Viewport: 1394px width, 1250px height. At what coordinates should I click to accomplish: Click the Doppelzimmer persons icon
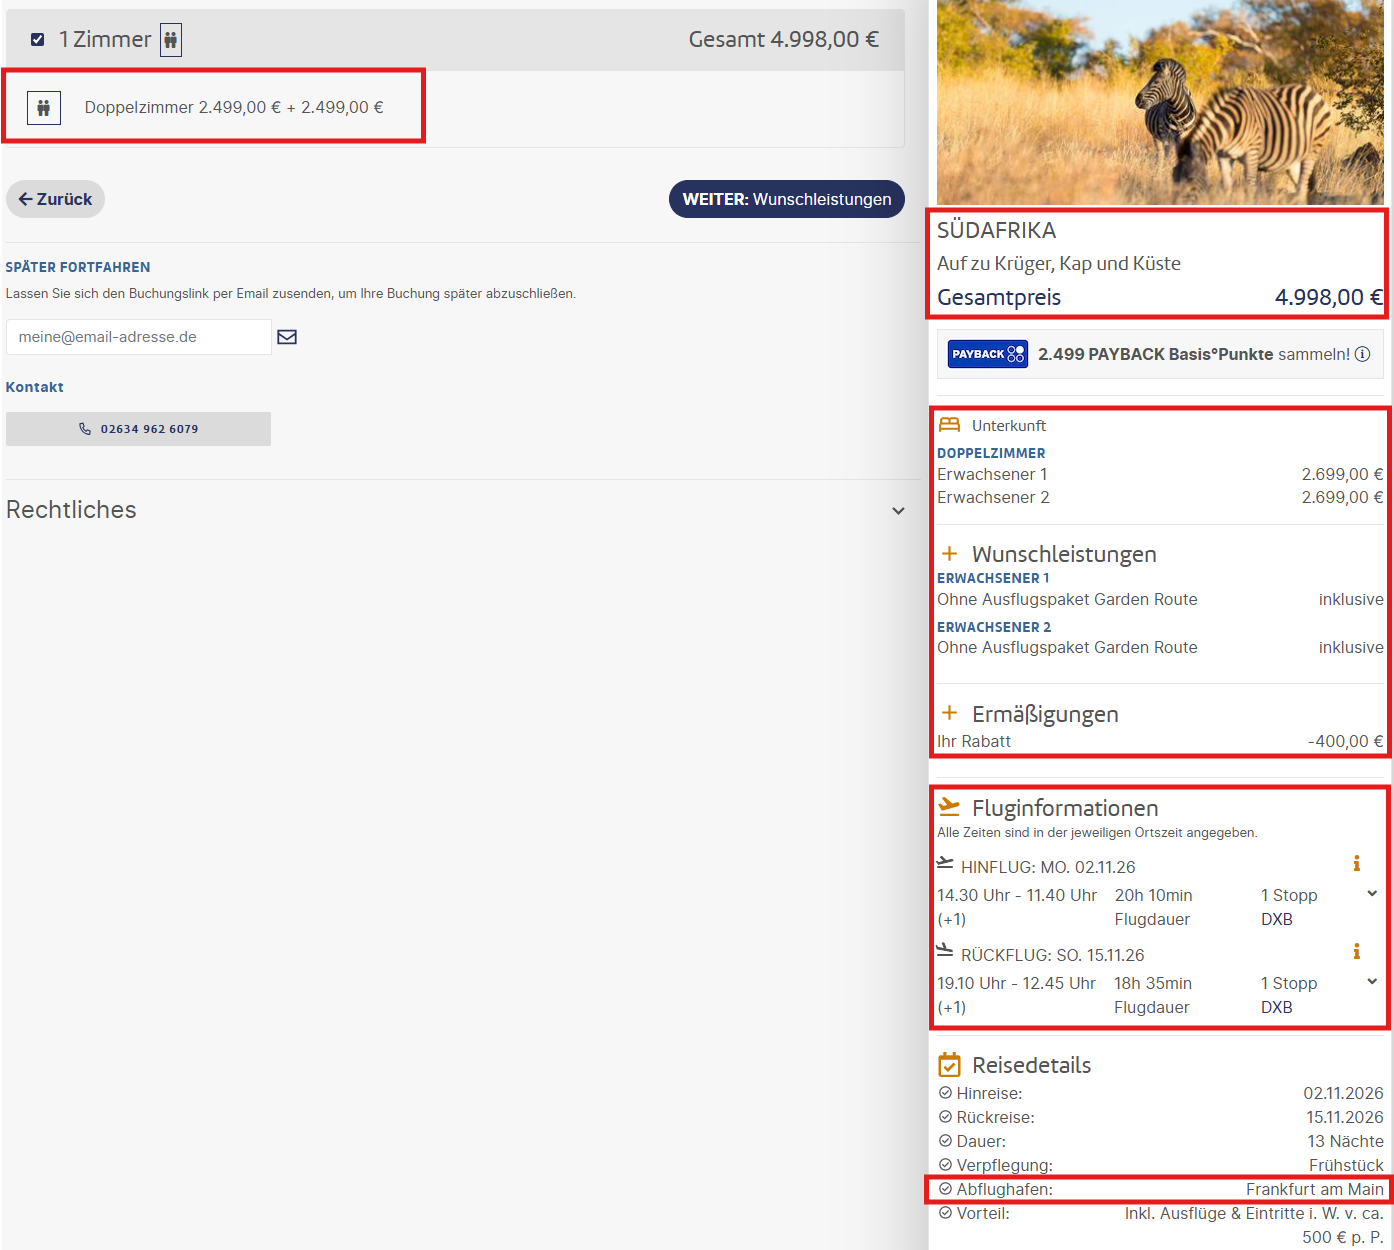(x=44, y=108)
